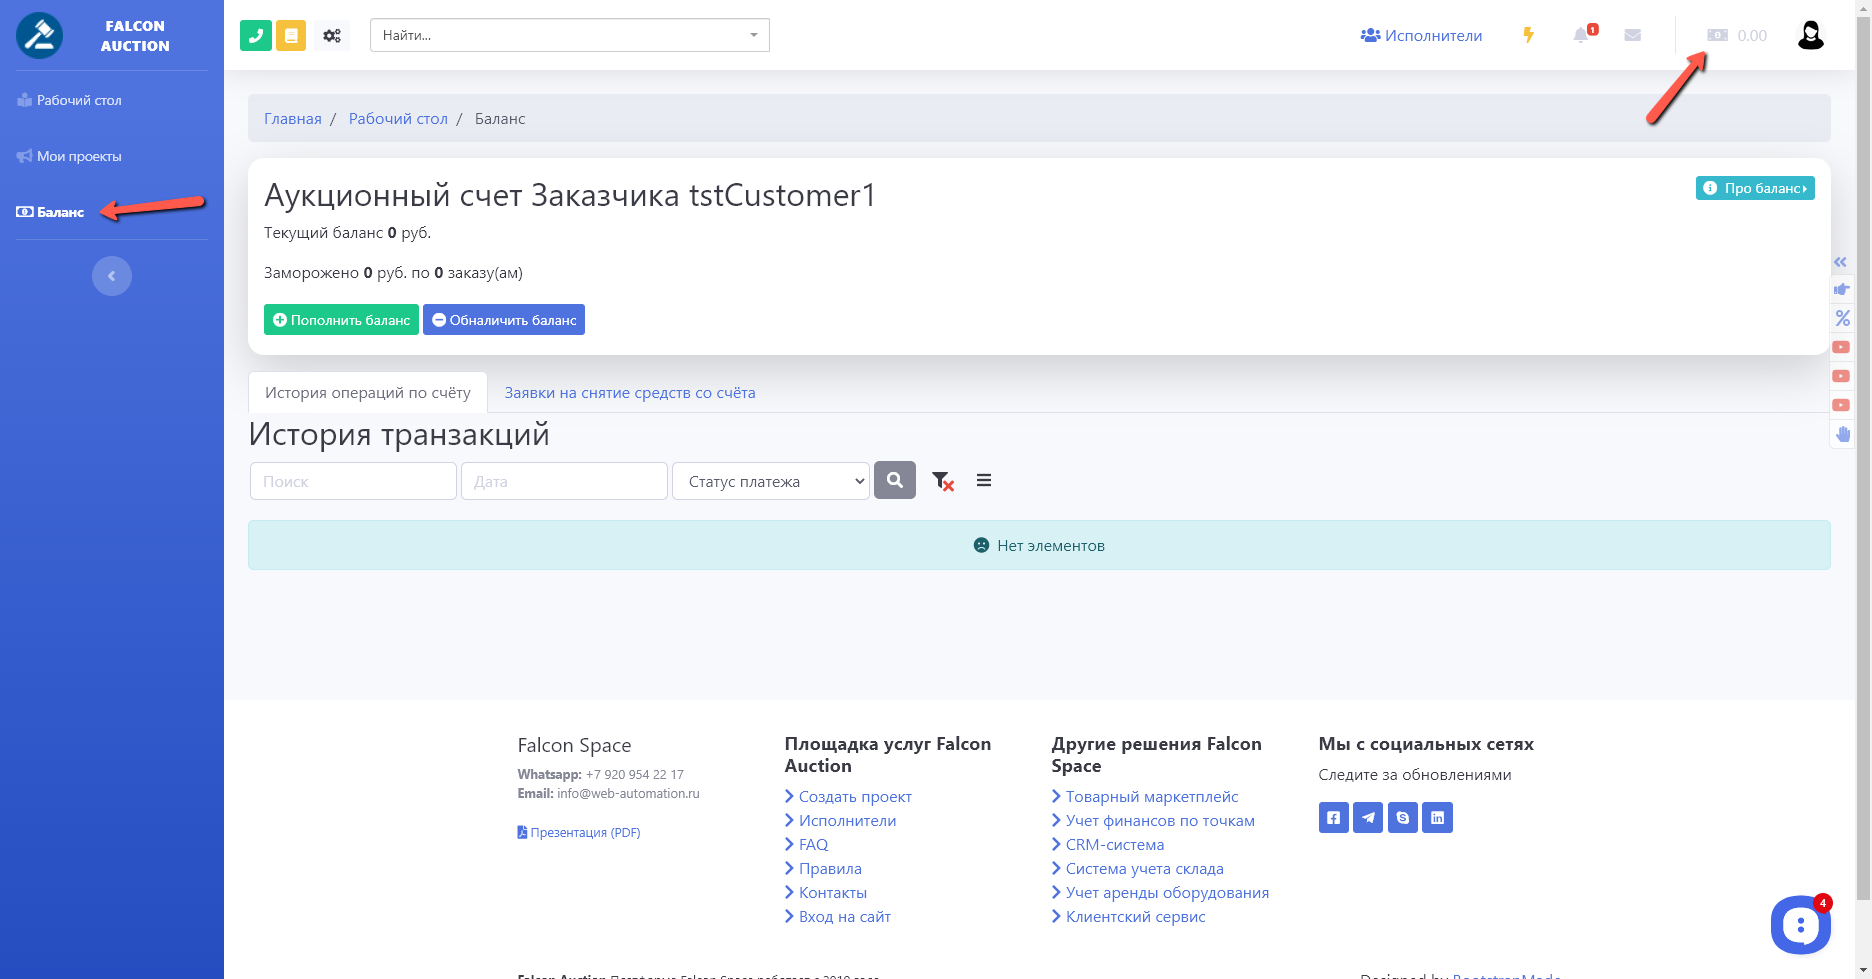Open the messages envelope icon

(1633, 35)
